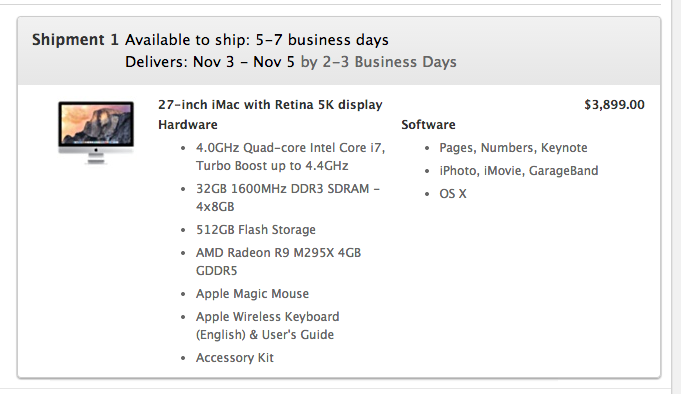Click the Shipment 1 header label
681x394 pixels.
(x=75, y=40)
